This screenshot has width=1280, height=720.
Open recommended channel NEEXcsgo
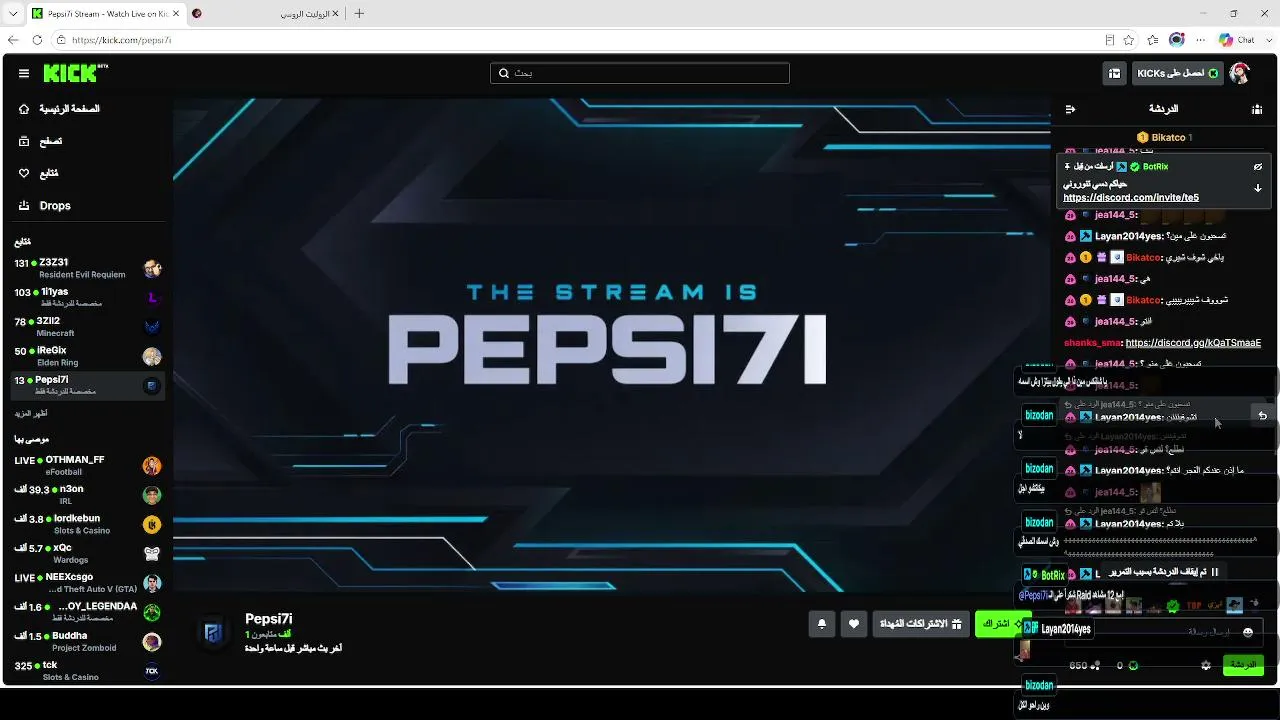(87, 582)
